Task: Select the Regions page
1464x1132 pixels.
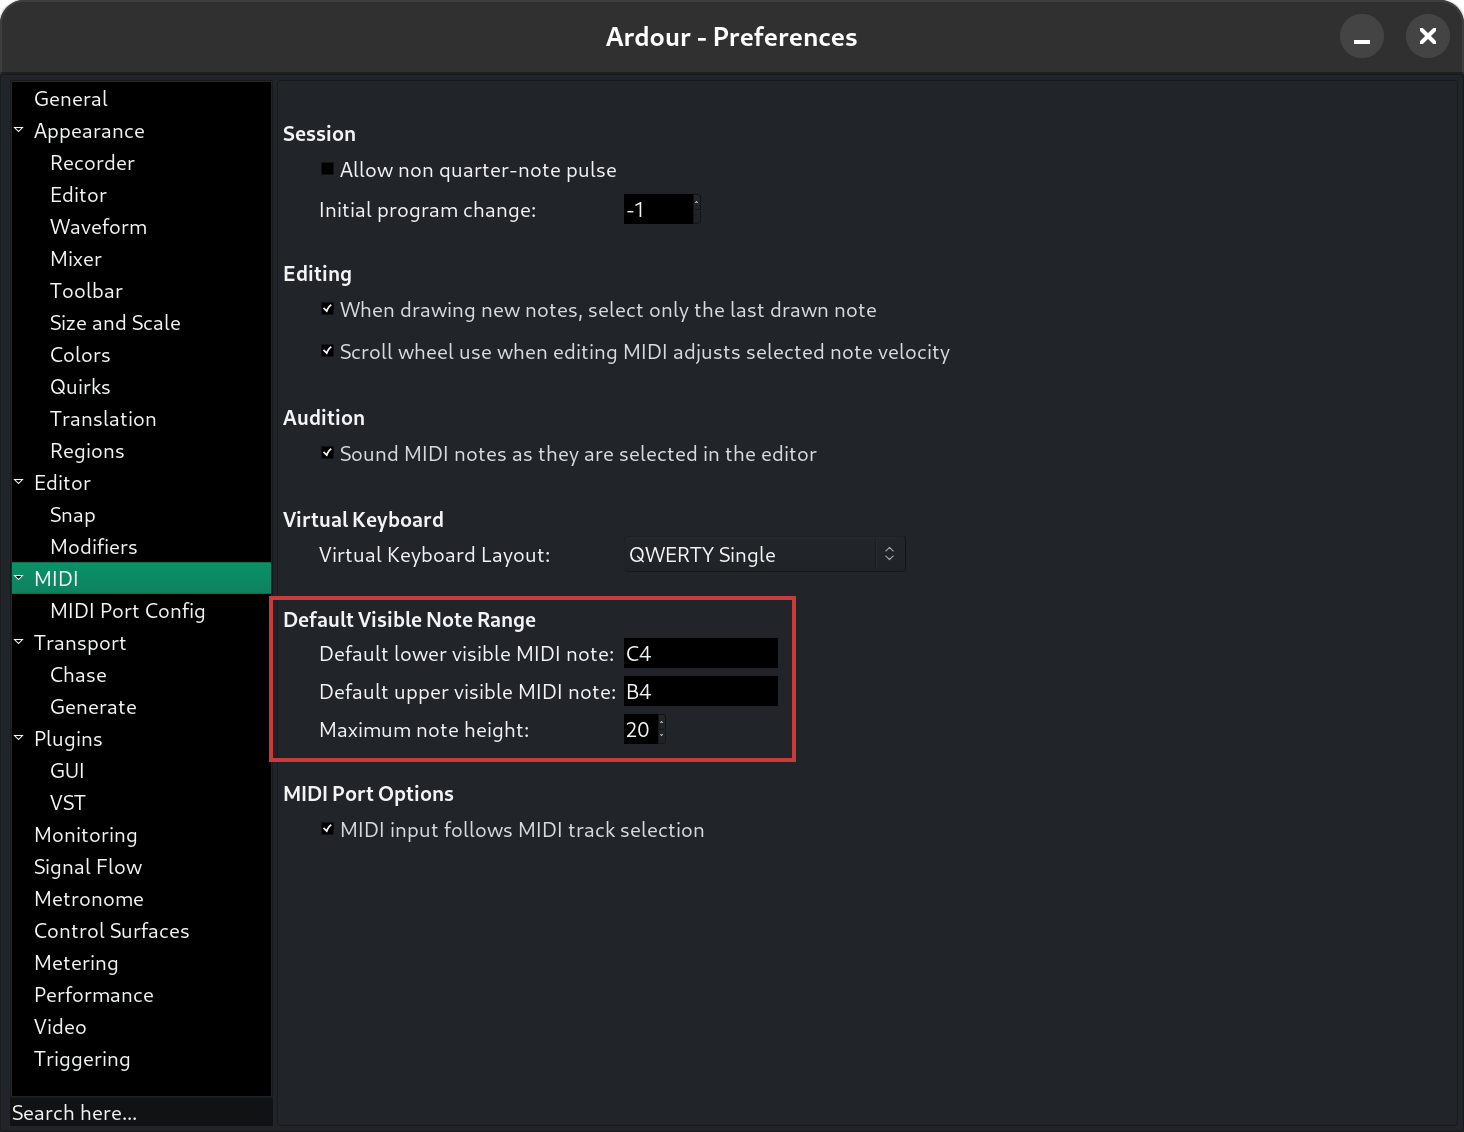Action: point(87,450)
